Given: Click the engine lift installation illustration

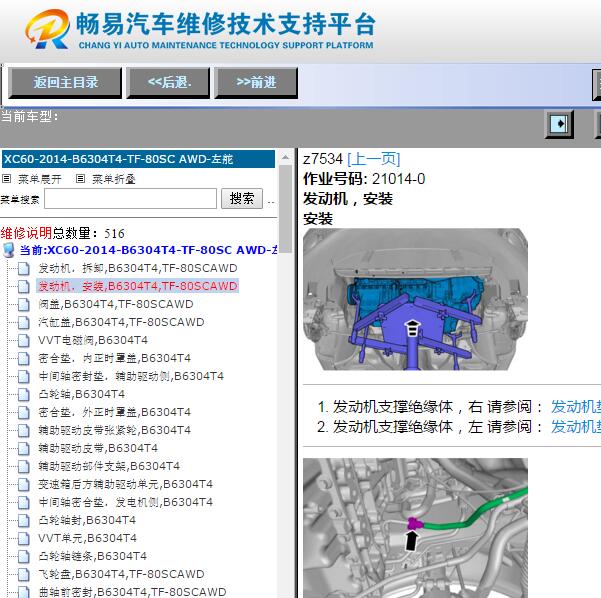Looking at the screenshot, I should pyautogui.click(x=415, y=299).
